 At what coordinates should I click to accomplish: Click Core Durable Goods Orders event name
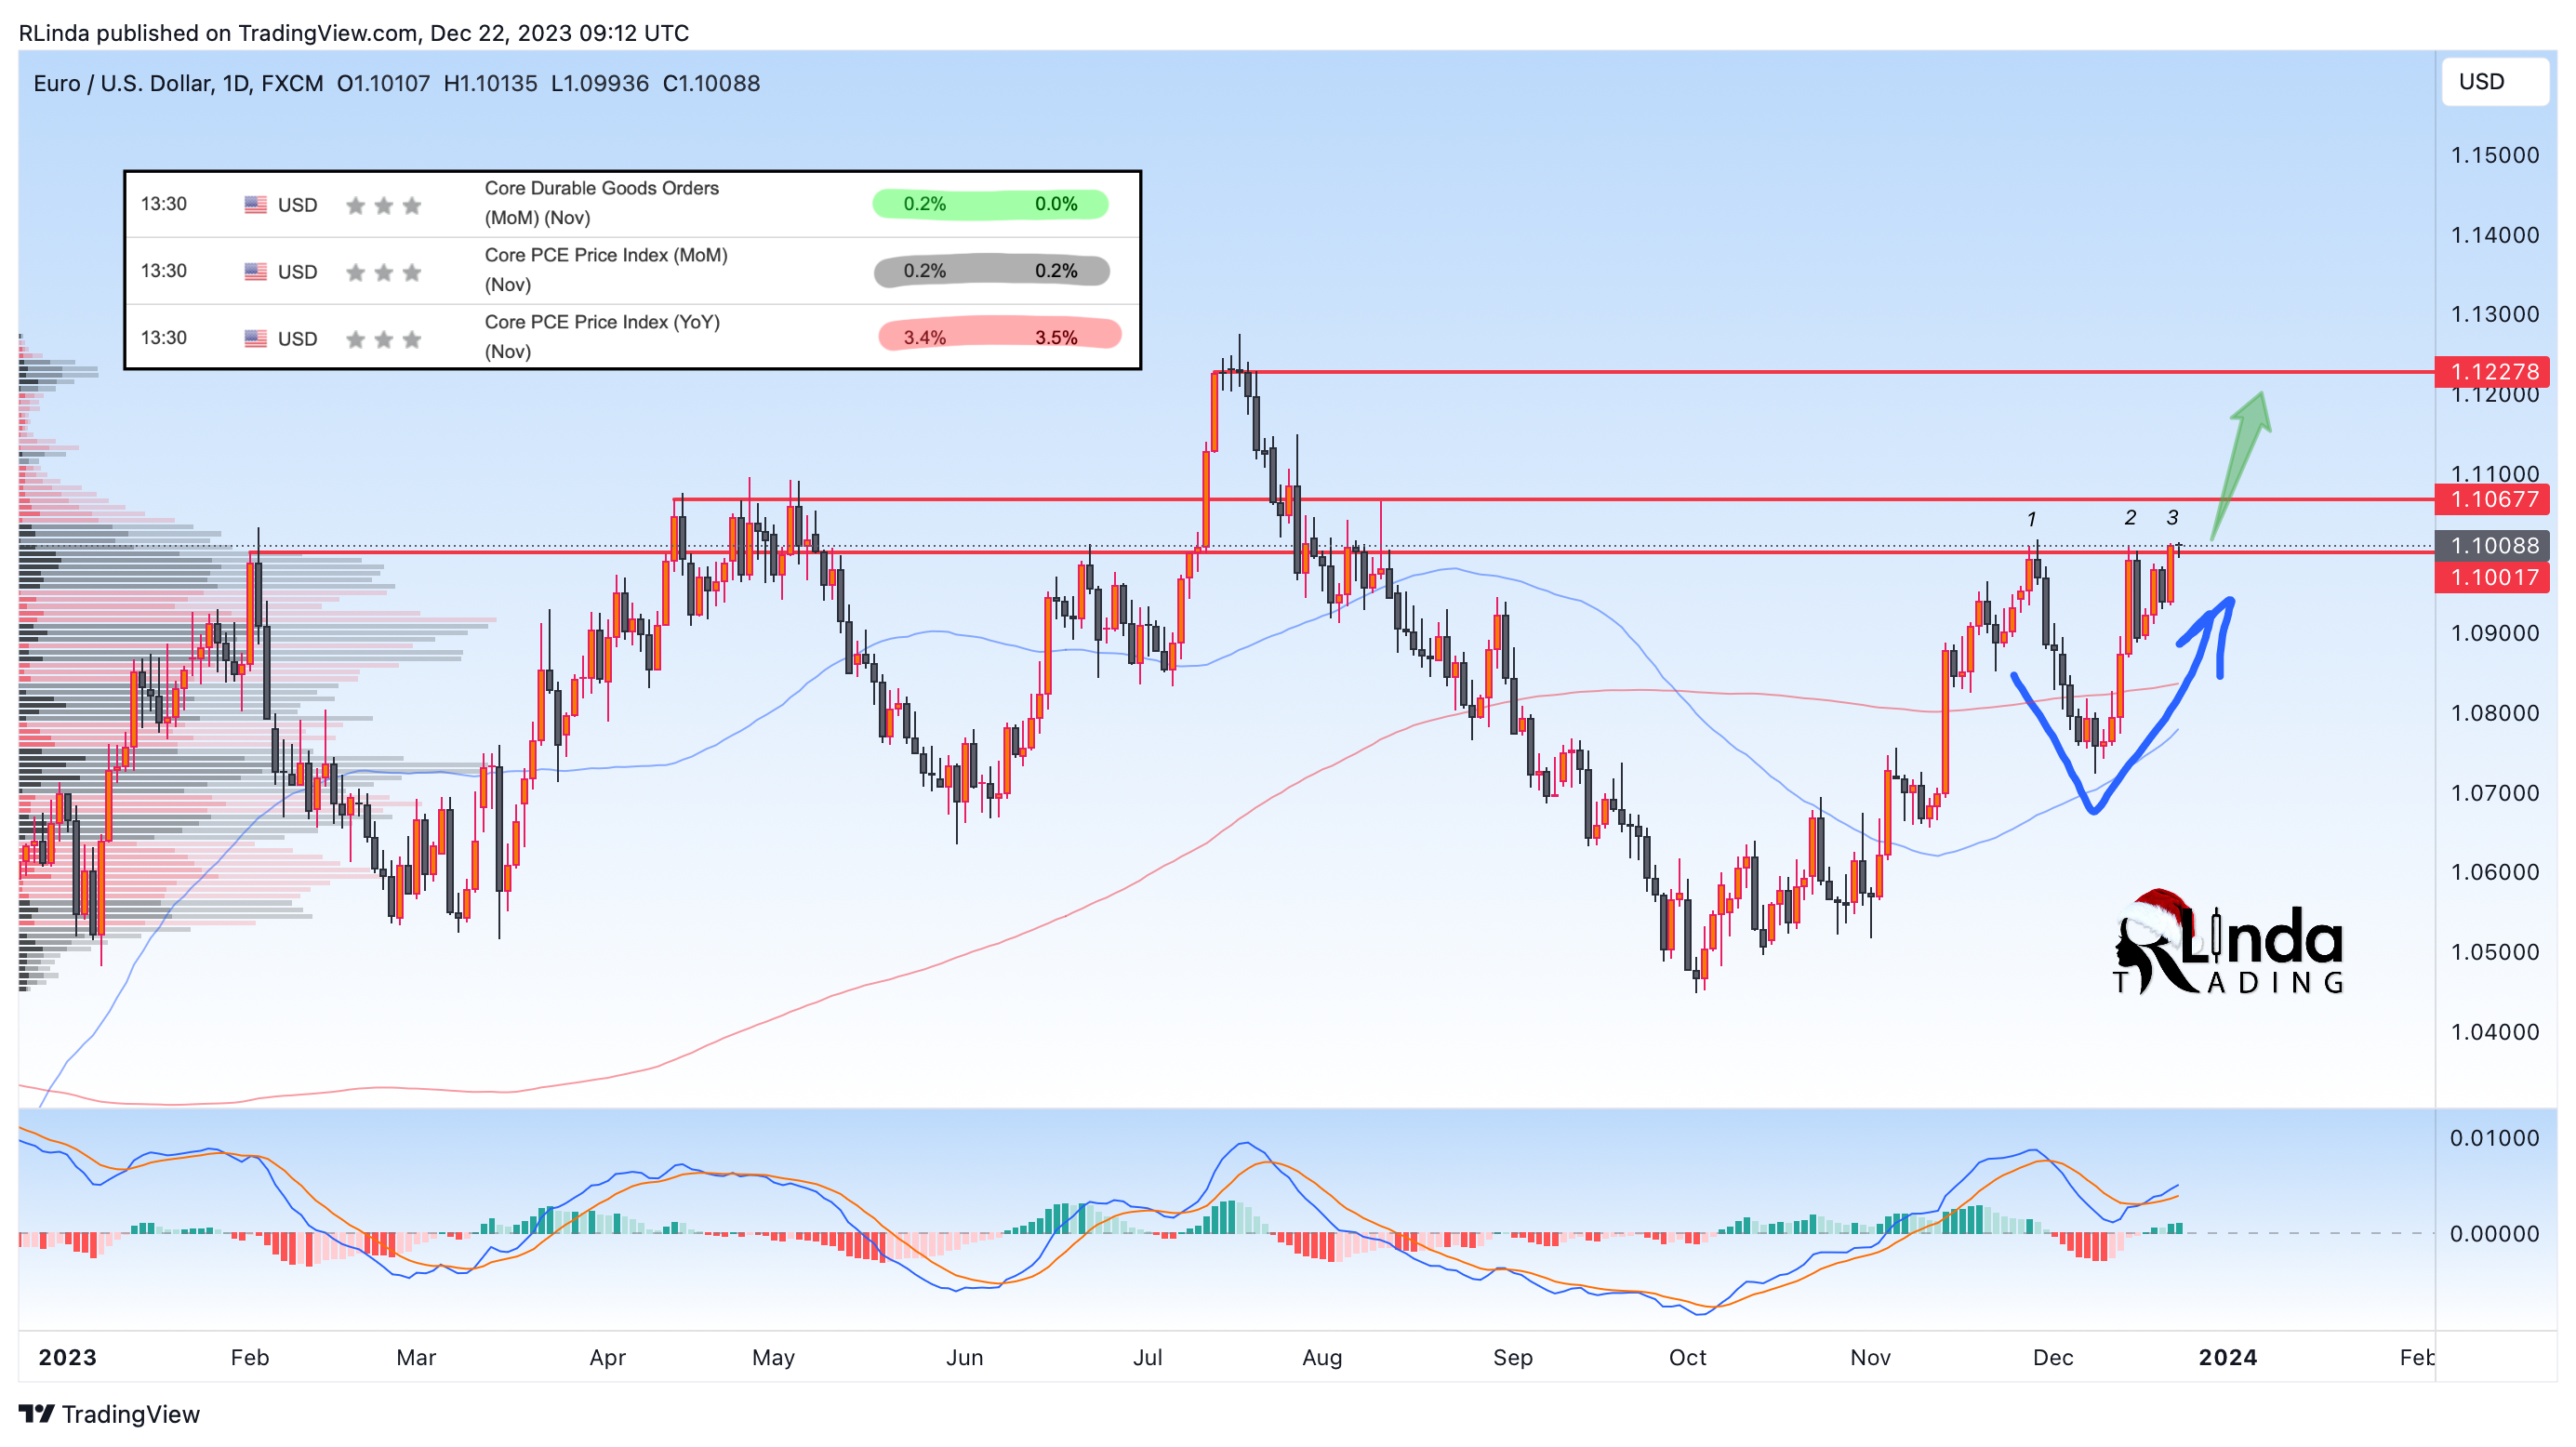[602, 203]
